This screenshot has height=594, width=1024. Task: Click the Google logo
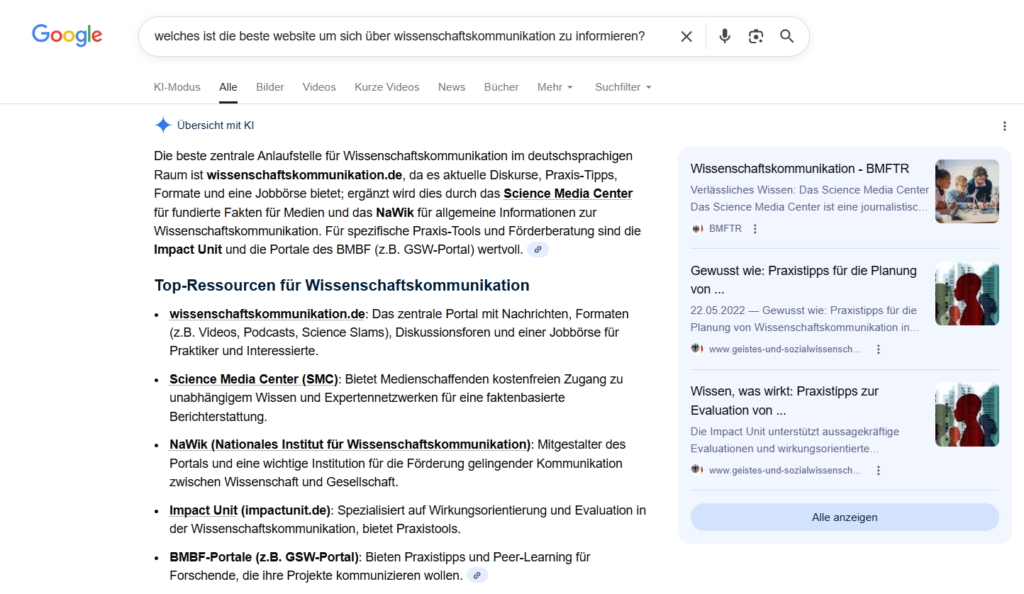(67, 35)
